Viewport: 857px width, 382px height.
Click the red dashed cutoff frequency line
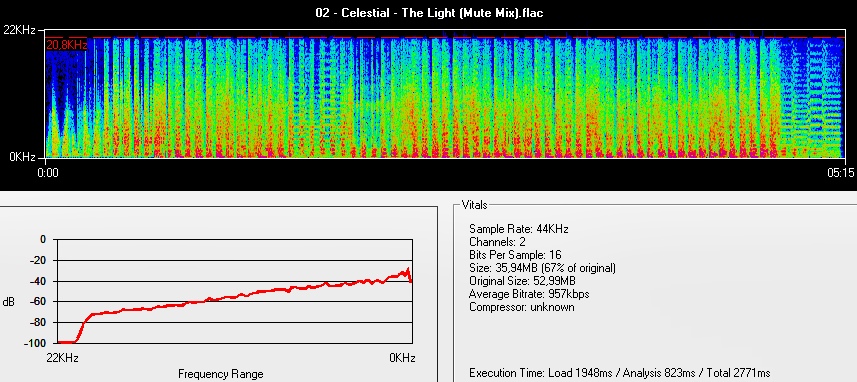point(445,38)
